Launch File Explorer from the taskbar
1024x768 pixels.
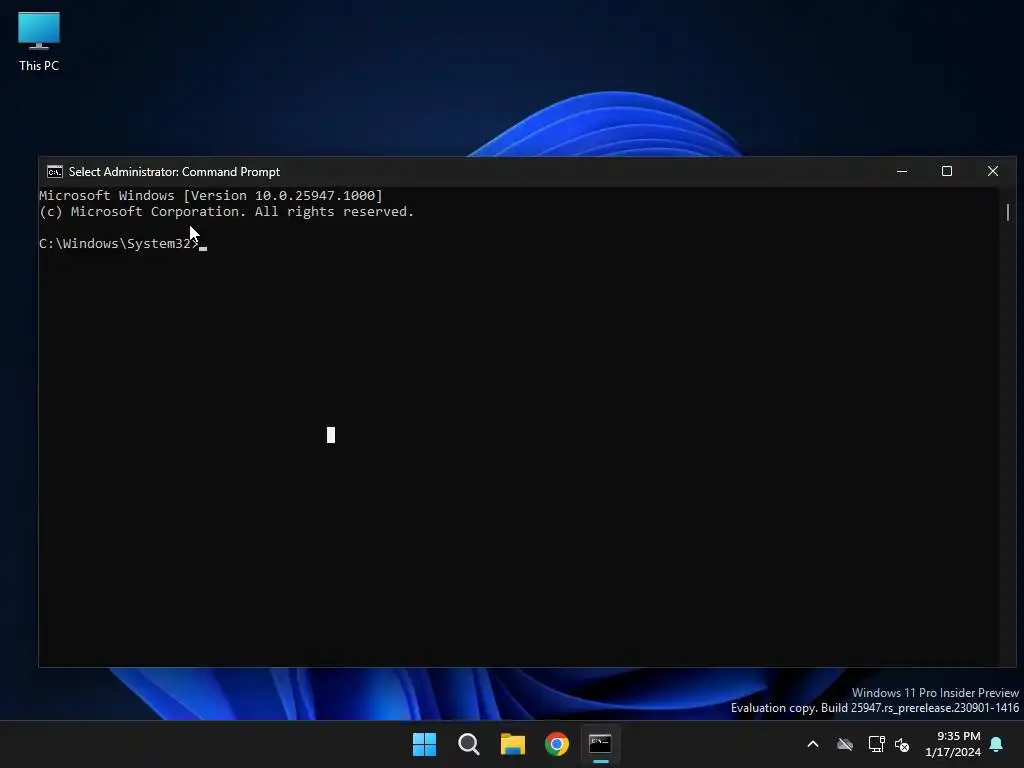513,744
